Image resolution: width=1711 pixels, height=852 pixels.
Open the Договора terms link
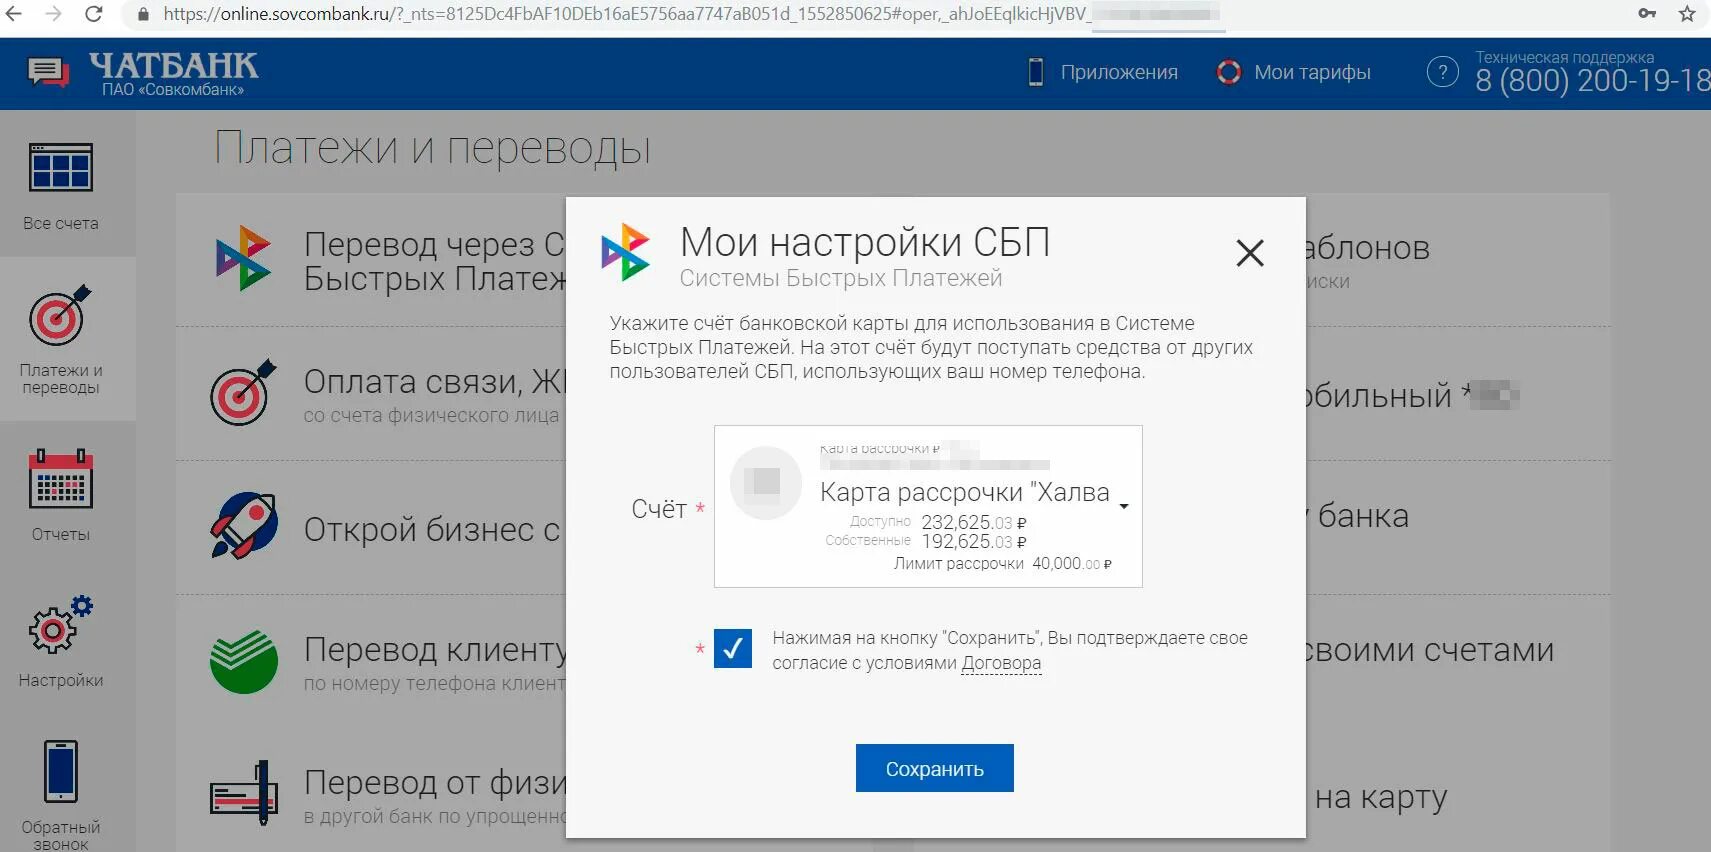(x=1001, y=662)
